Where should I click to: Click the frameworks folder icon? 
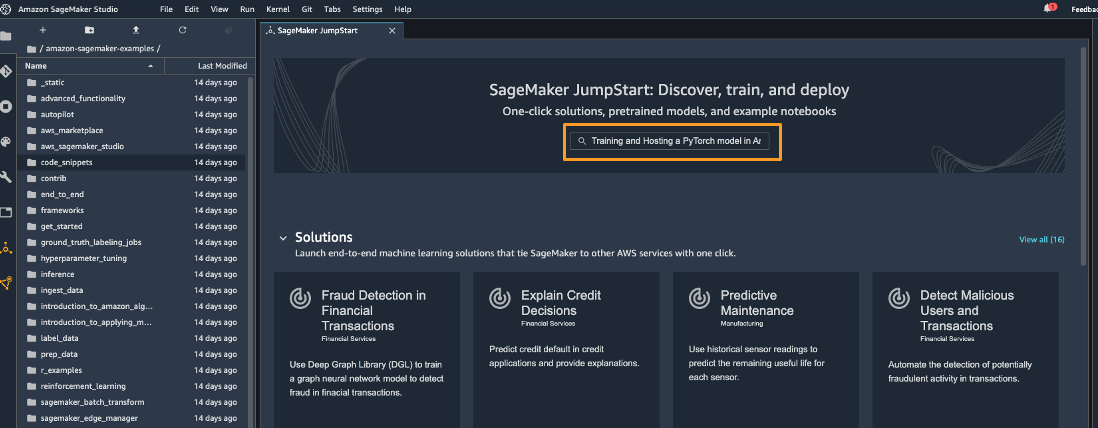click(x=31, y=210)
